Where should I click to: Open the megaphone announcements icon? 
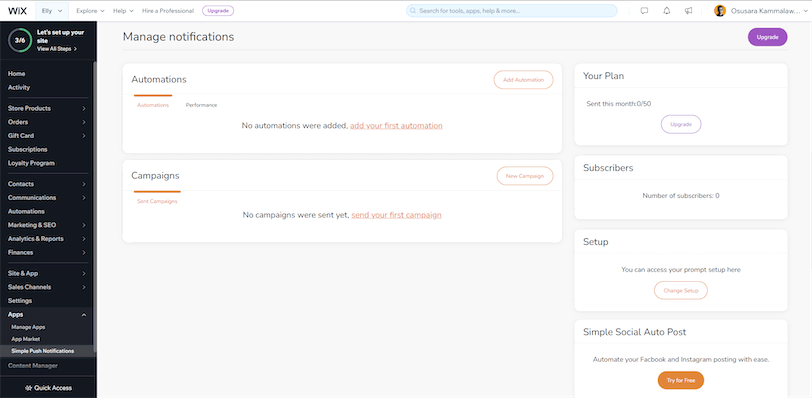(x=688, y=11)
